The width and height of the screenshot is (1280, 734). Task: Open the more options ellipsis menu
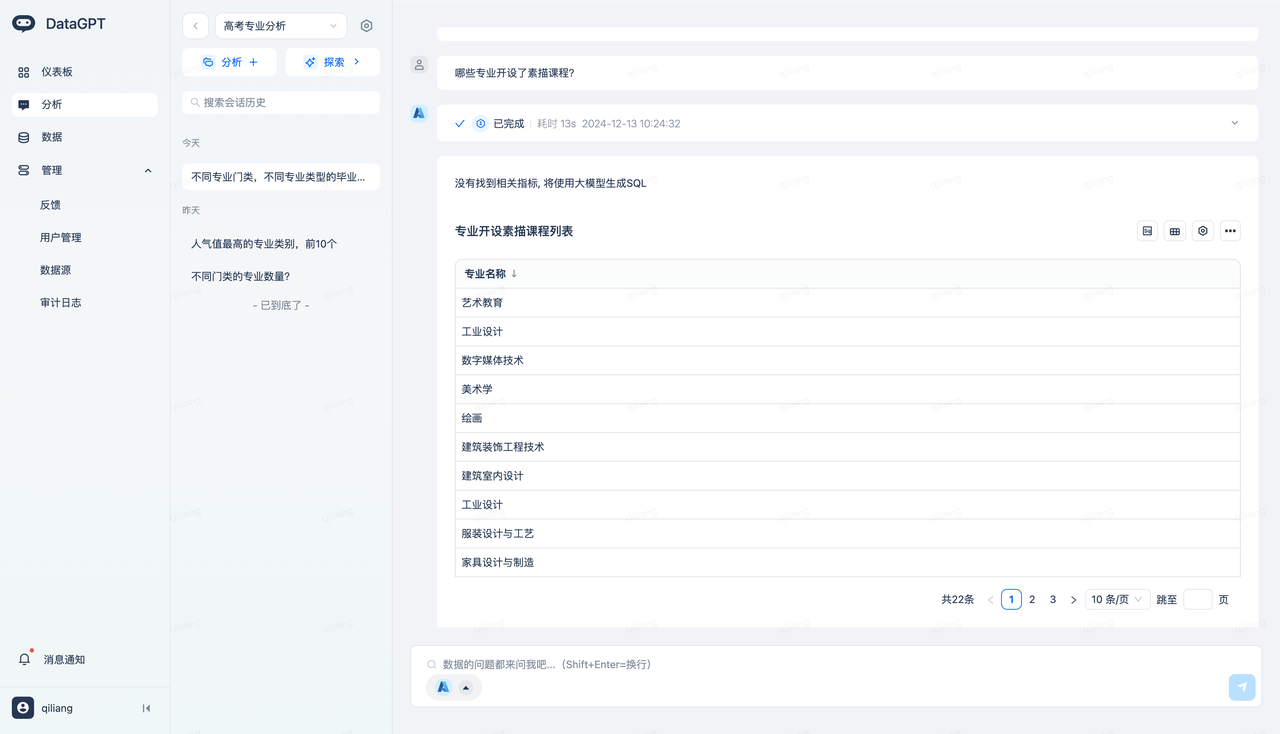pyautogui.click(x=1230, y=231)
